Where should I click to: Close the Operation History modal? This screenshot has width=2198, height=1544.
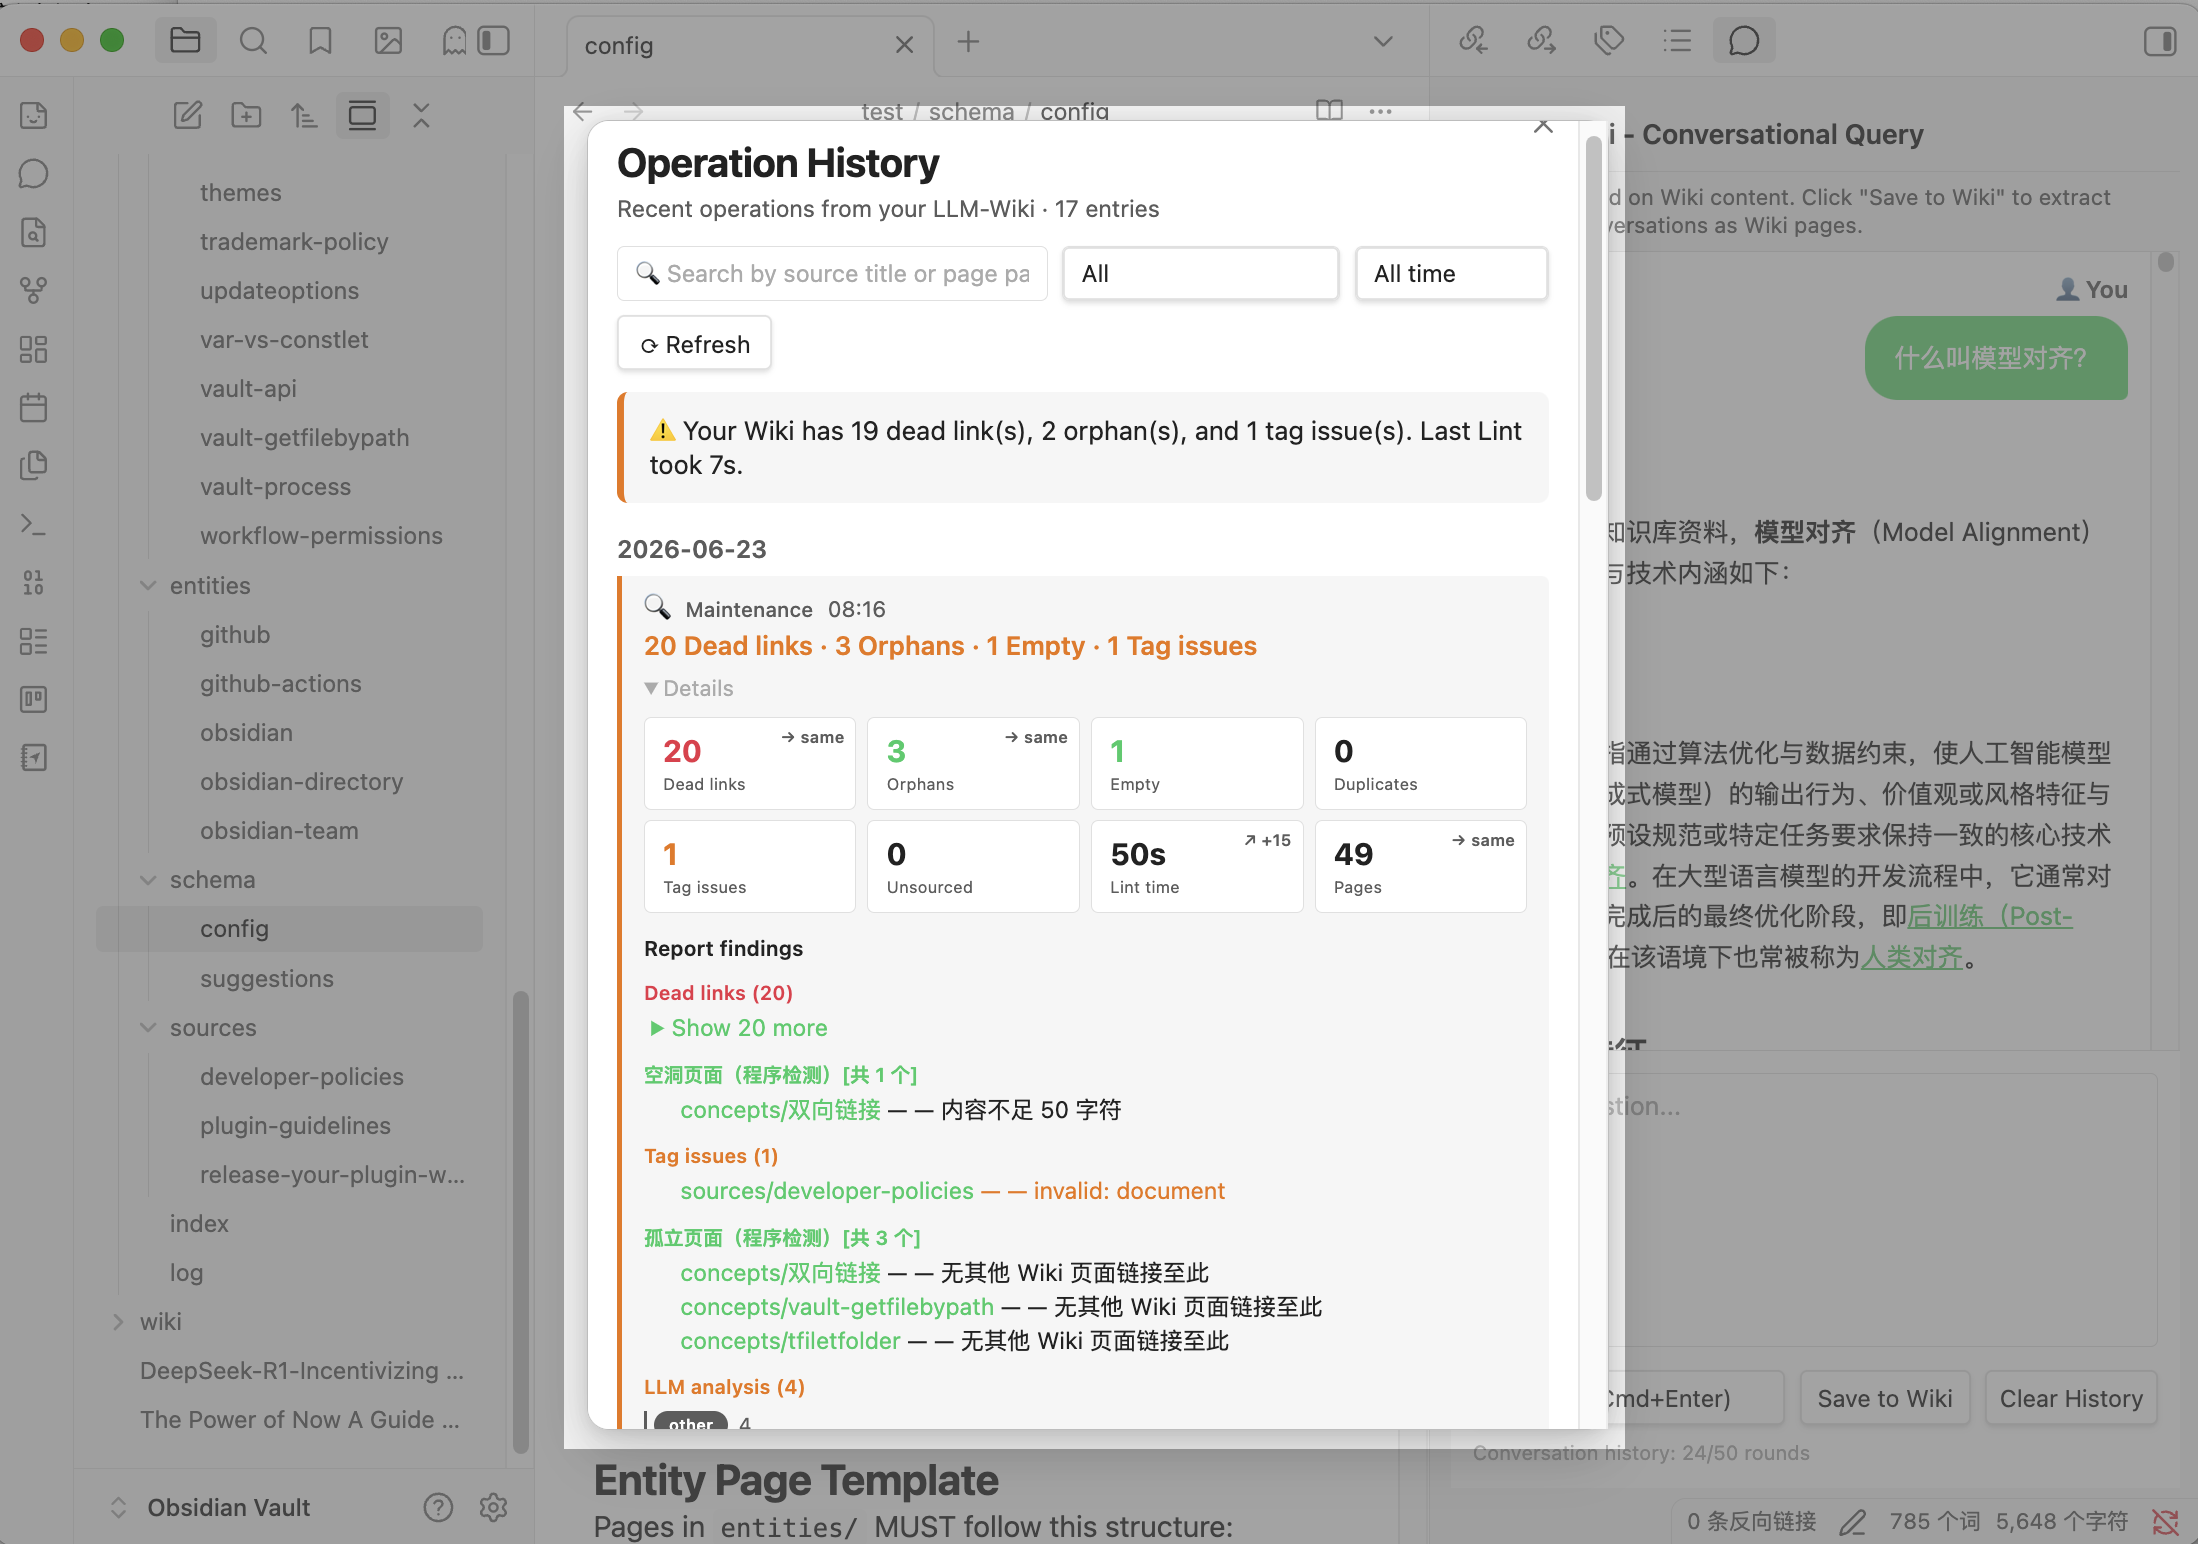coord(1543,126)
